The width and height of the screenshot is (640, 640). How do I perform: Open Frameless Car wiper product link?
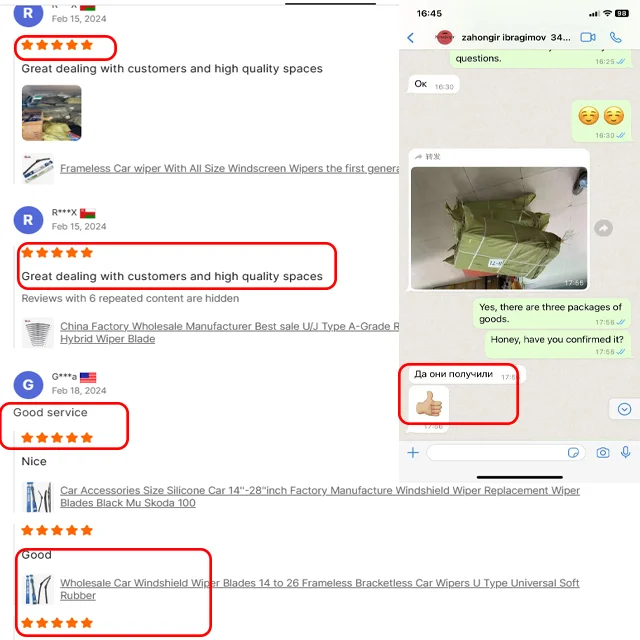click(229, 168)
